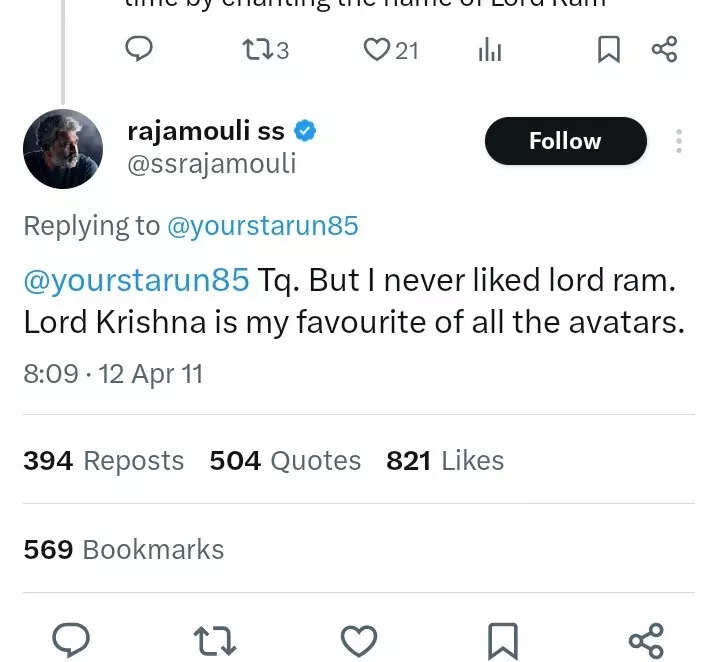Click the blue verified badge
Screen dimensions: 719x662
pos(305,131)
